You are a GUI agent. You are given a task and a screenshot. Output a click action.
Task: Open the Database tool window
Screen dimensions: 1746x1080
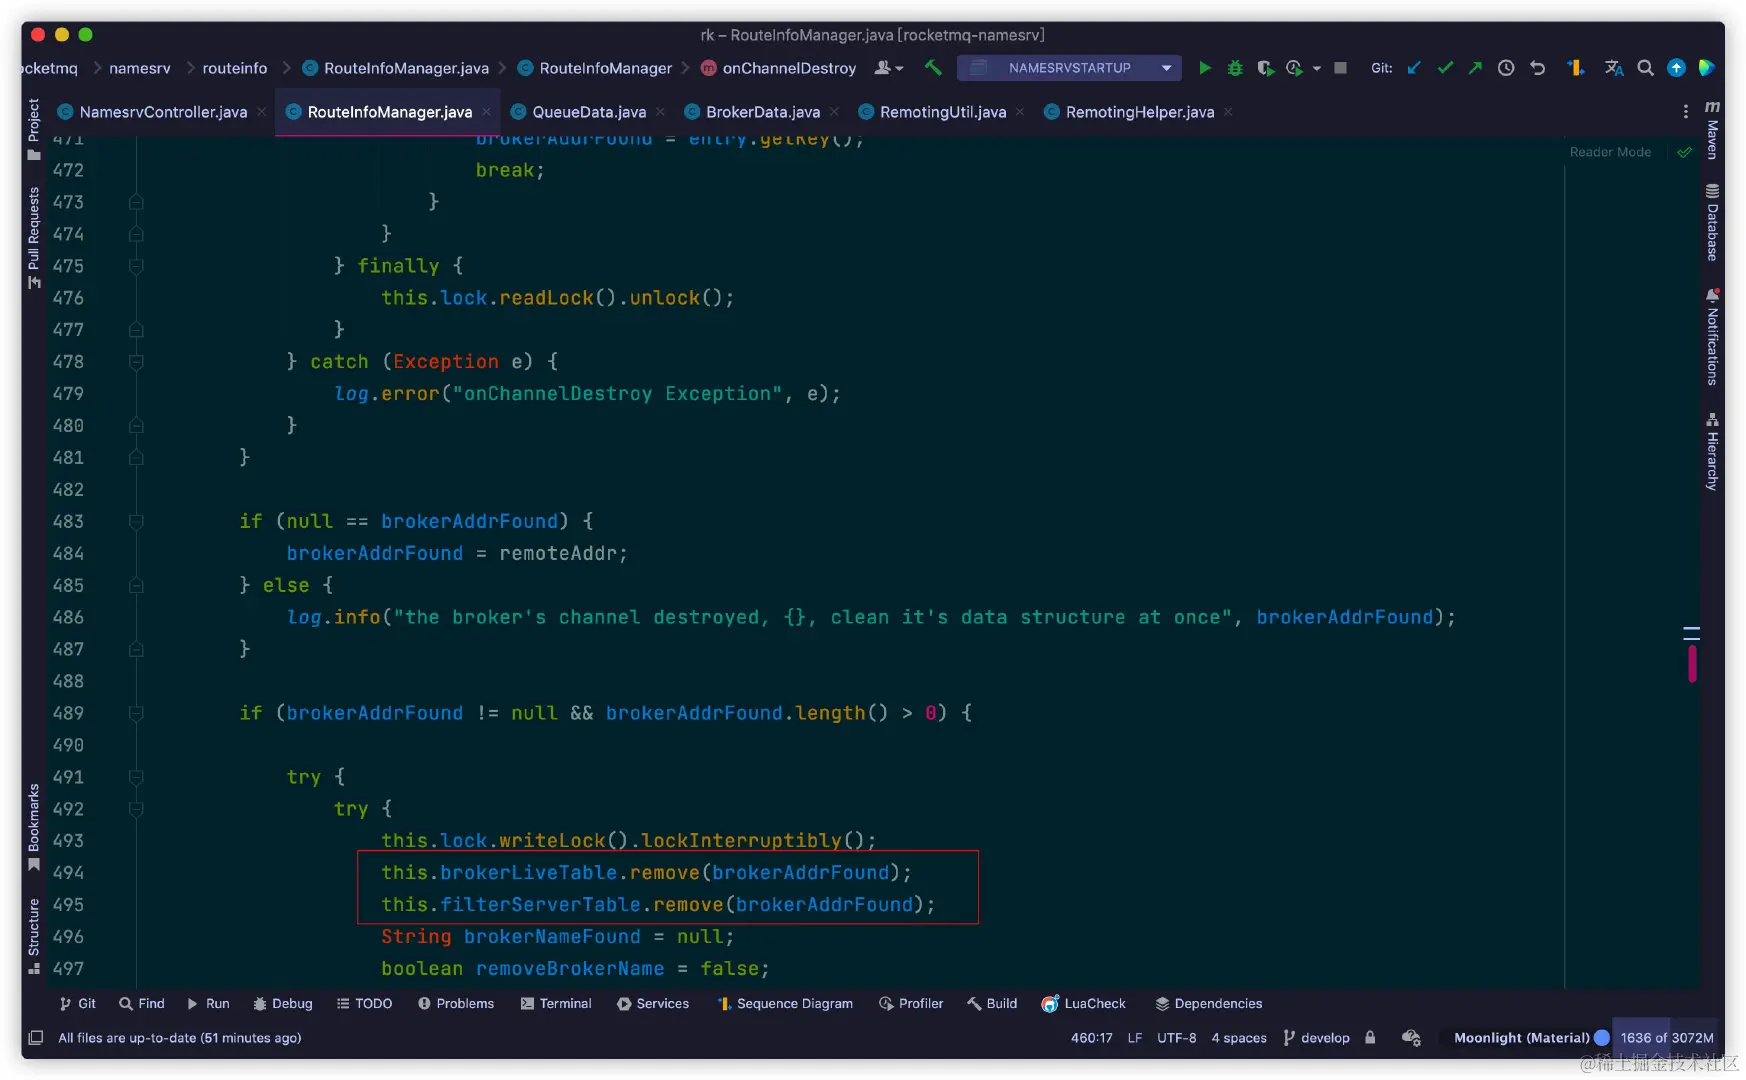tap(1712, 223)
